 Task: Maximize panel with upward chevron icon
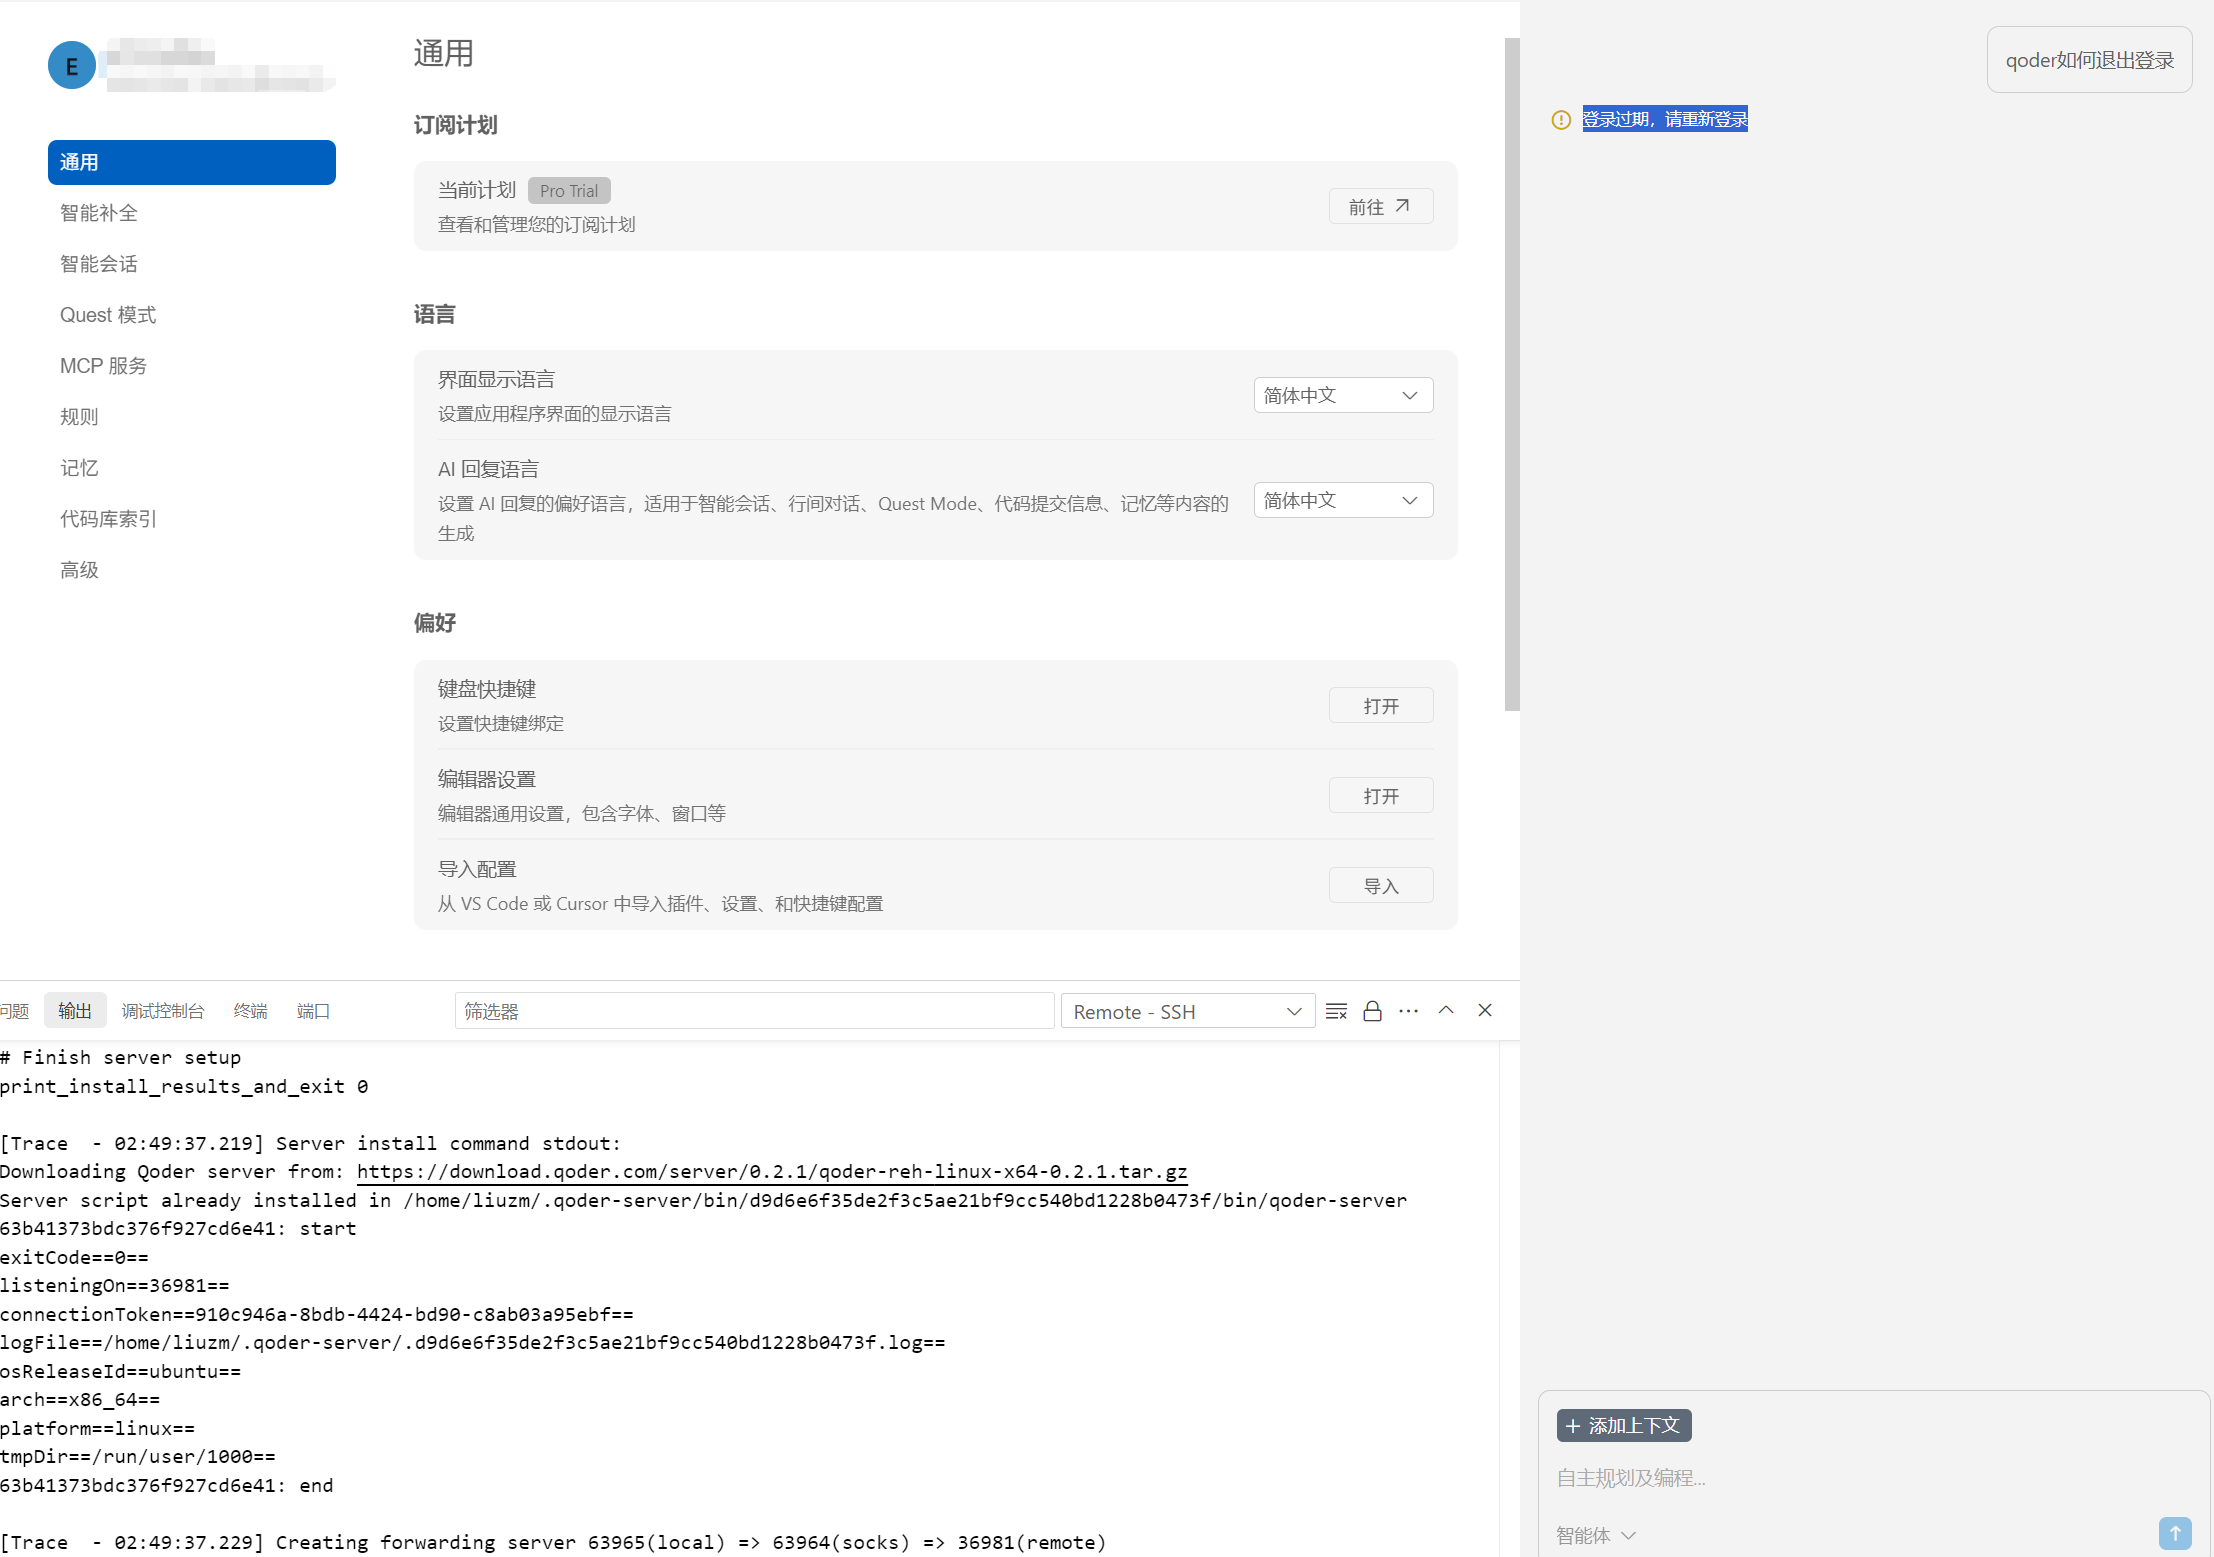click(x=1445, y=1010)
